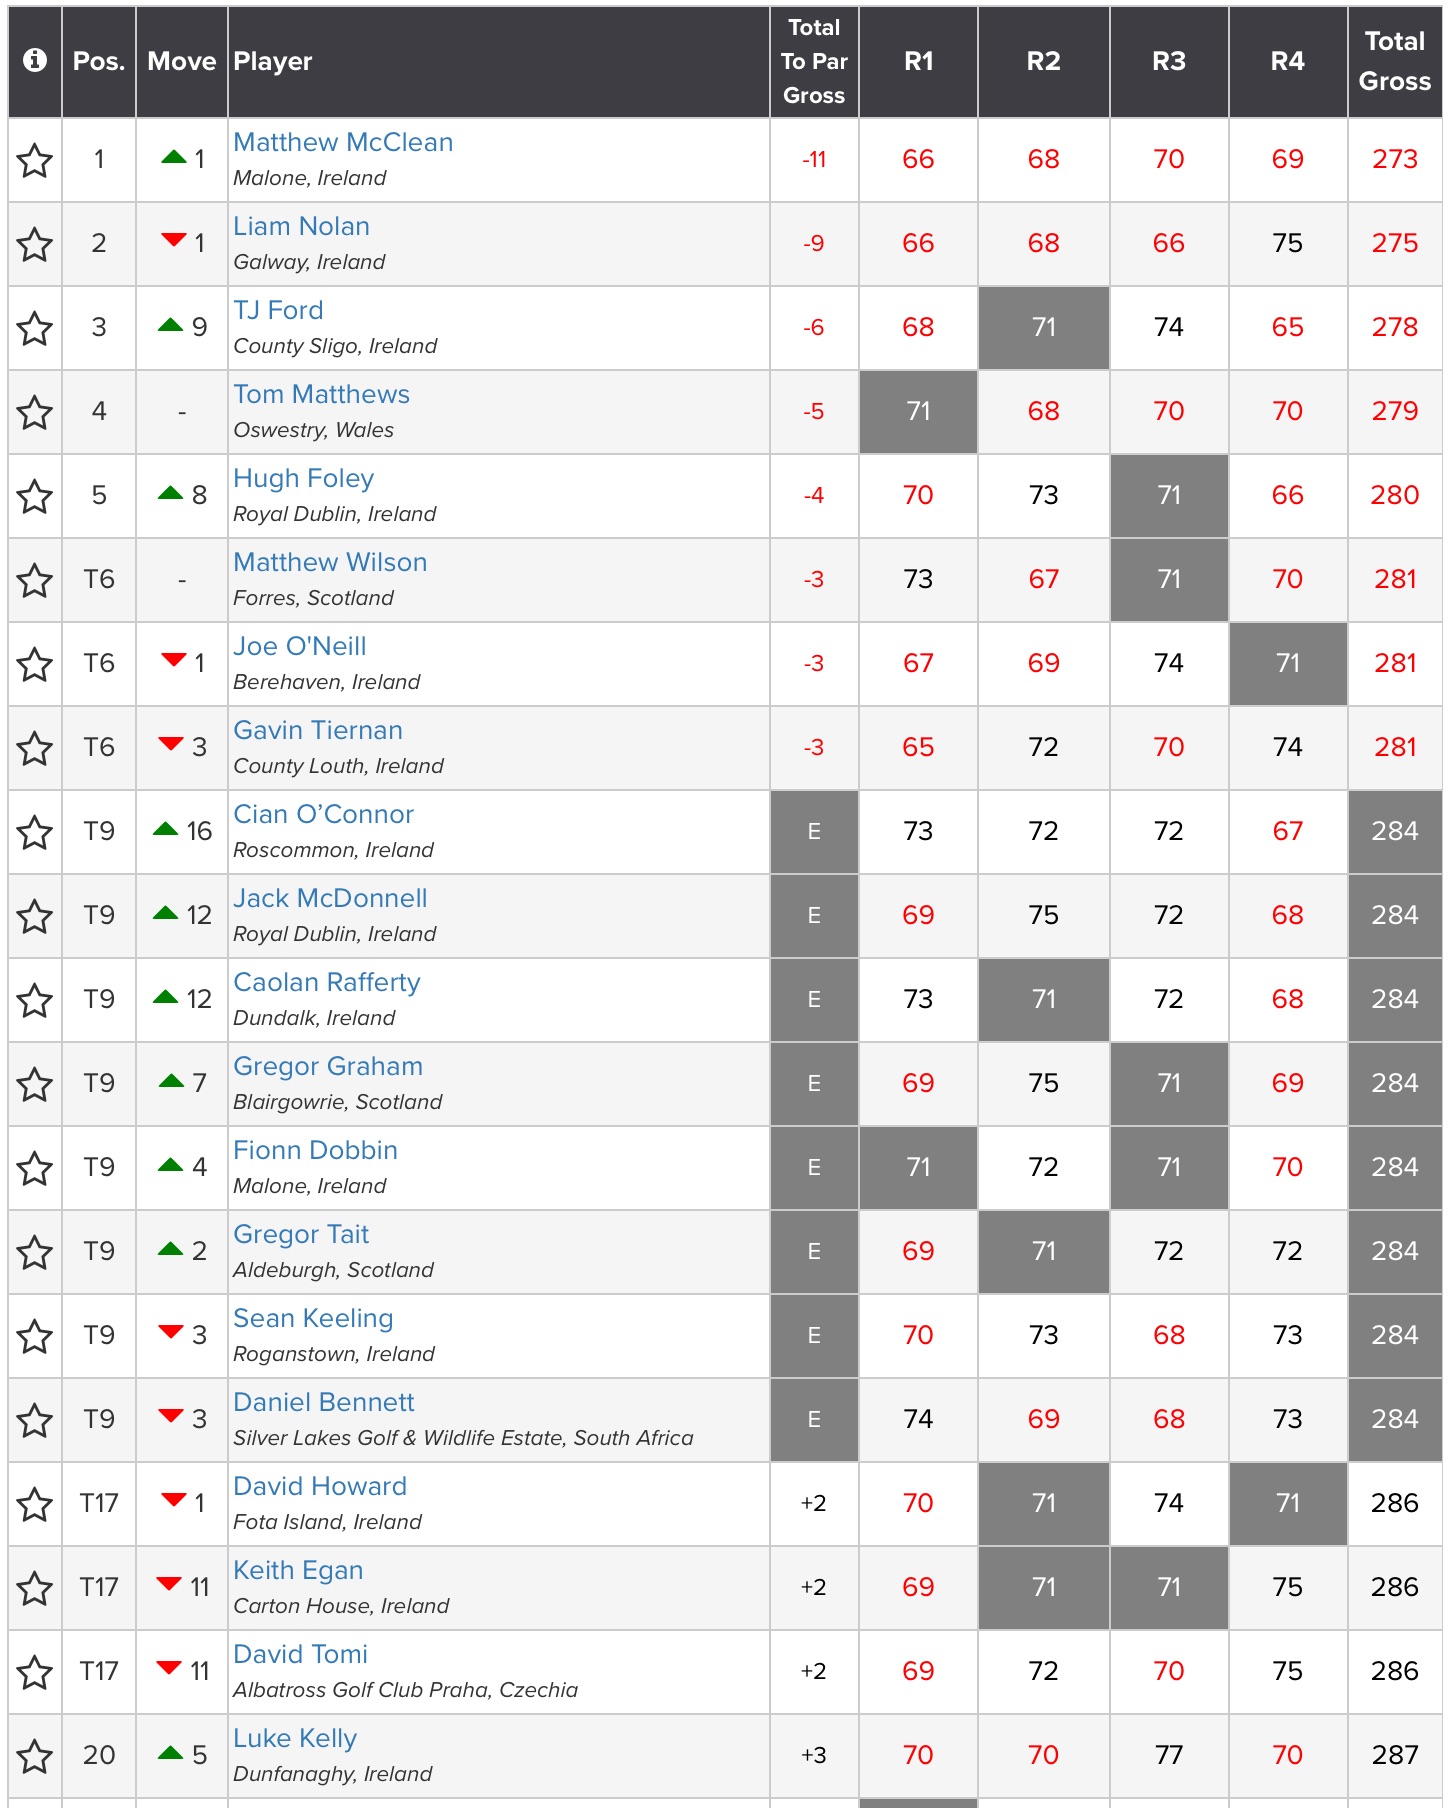Favorite Gregor Graham using star
This screenshot has height=1808, width=1449.
click(35, 1084)
